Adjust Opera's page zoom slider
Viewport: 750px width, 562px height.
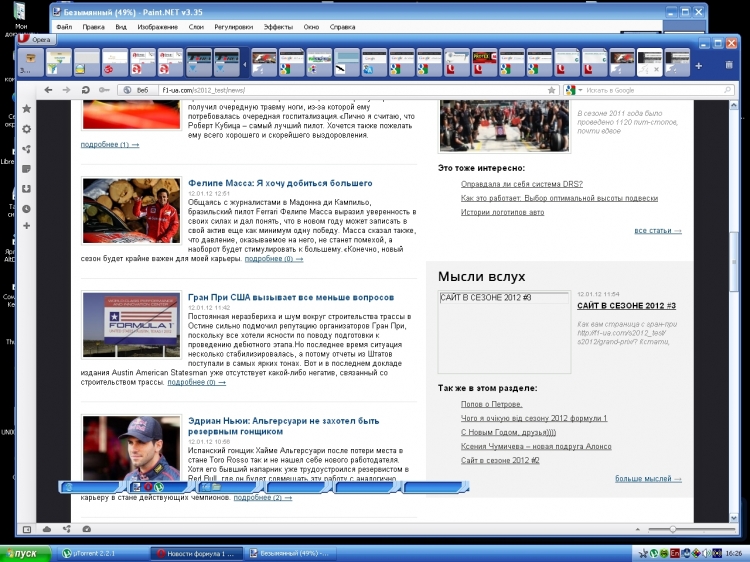point(691,529)
